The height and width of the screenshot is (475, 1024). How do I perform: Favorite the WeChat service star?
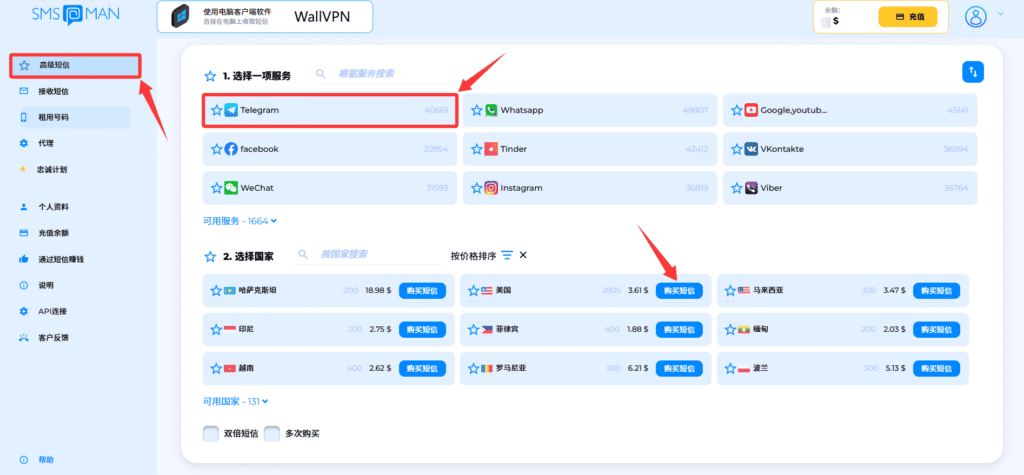coord(217,188)
